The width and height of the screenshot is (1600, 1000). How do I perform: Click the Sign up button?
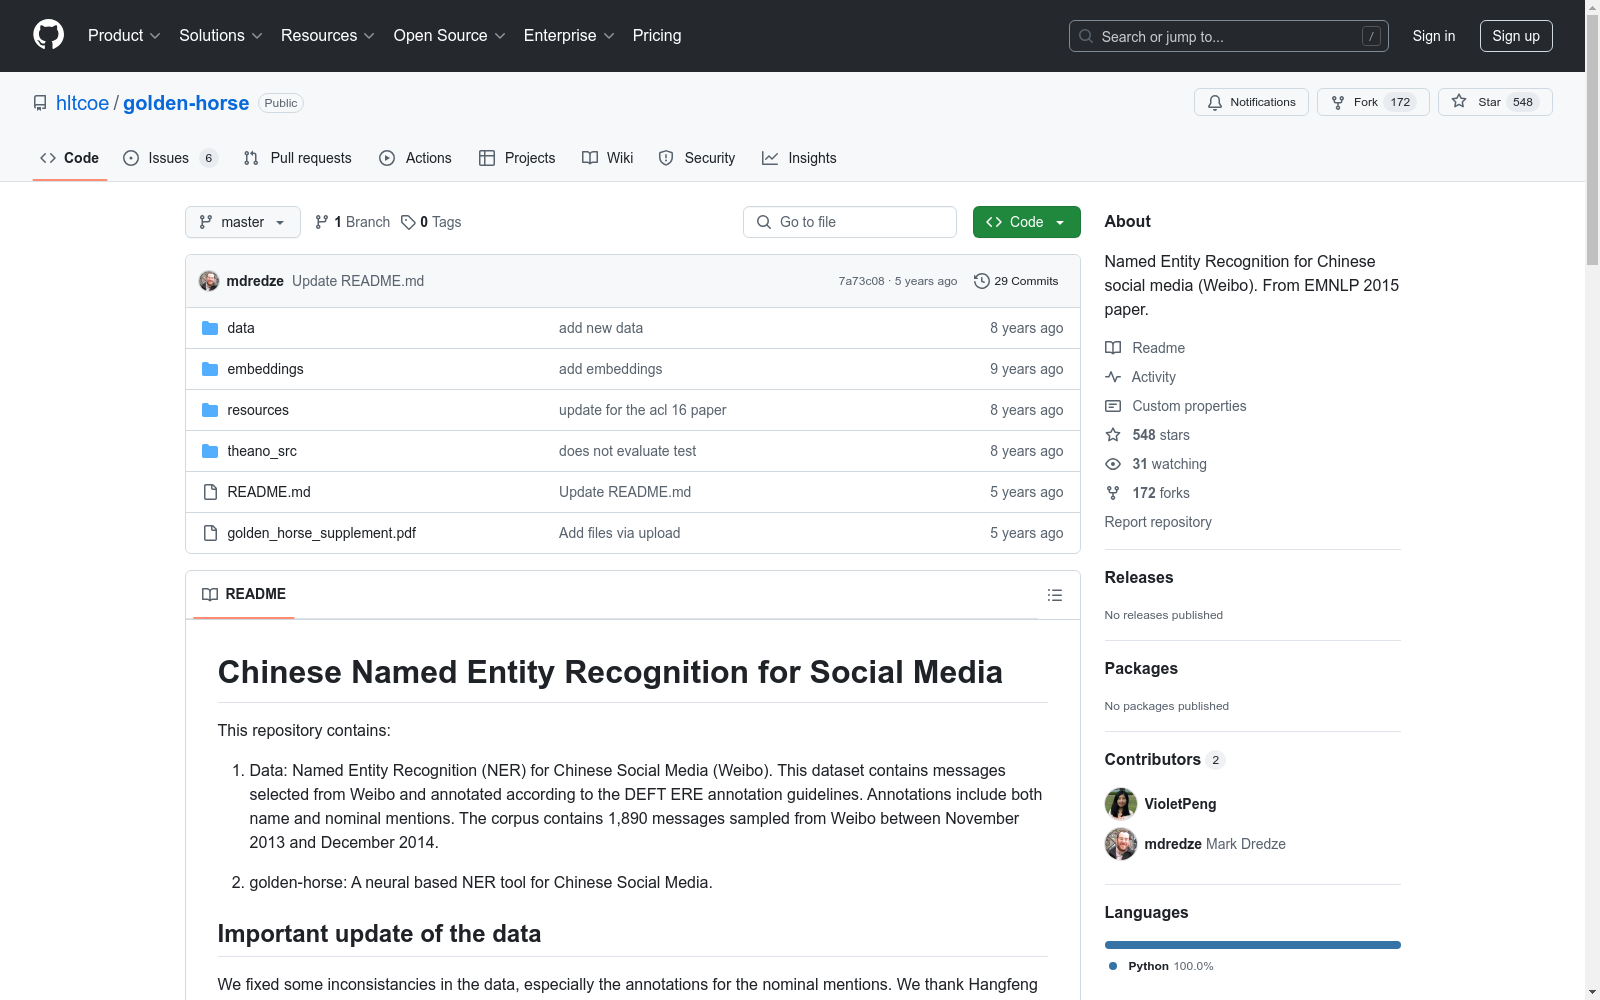coord(1516,36)
